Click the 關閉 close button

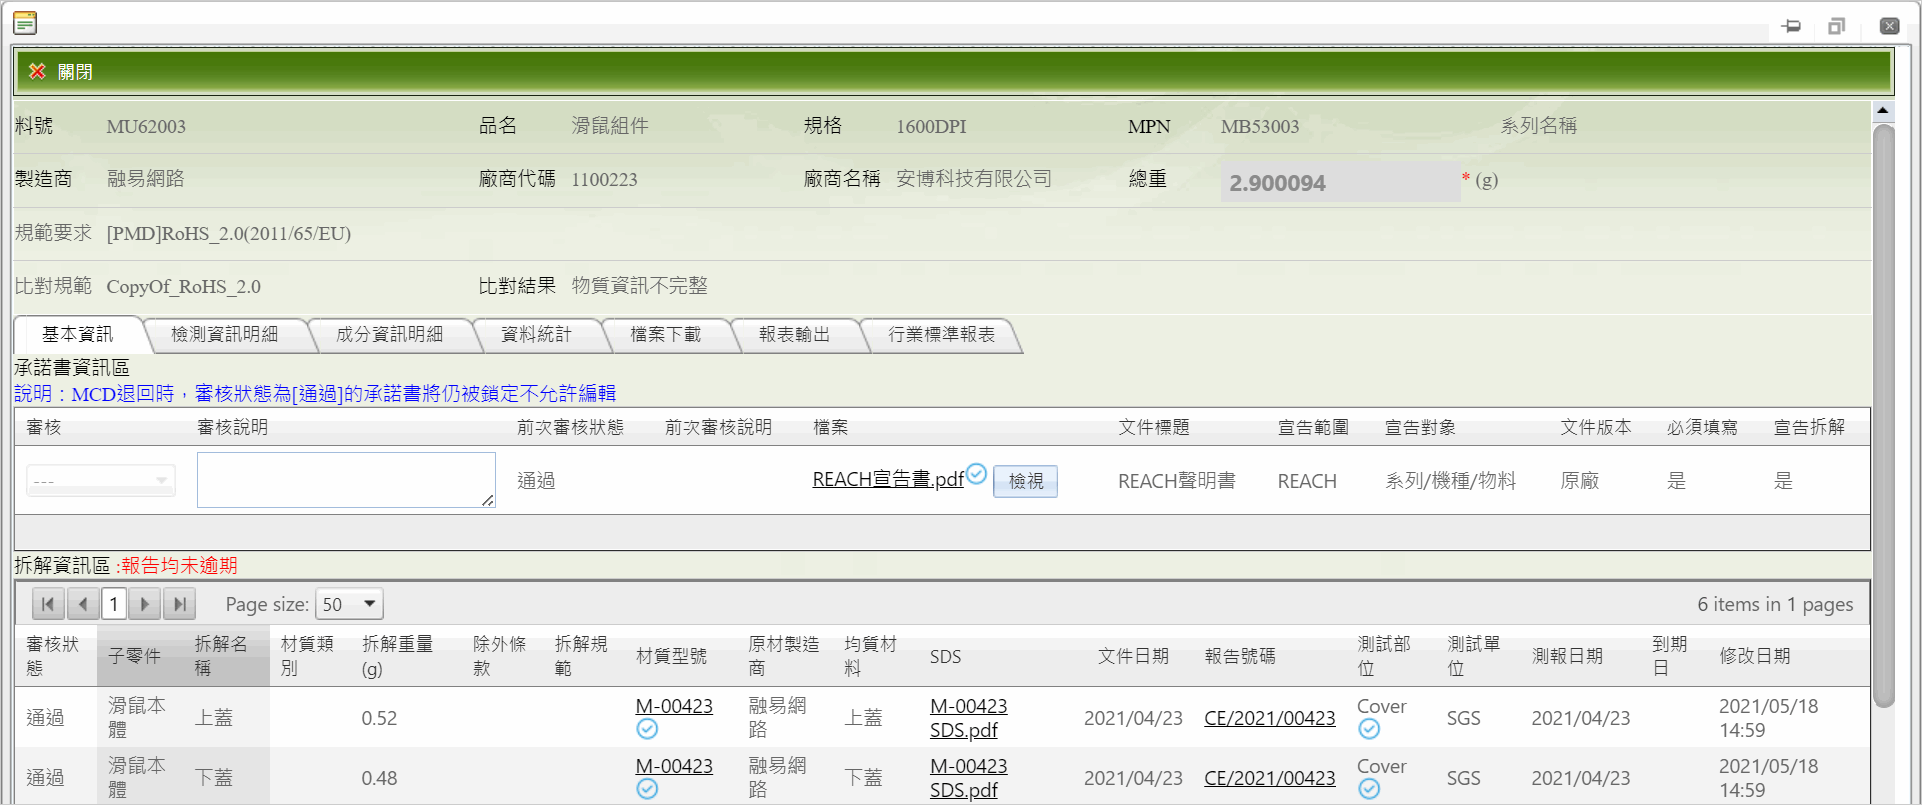click(61, 72)
